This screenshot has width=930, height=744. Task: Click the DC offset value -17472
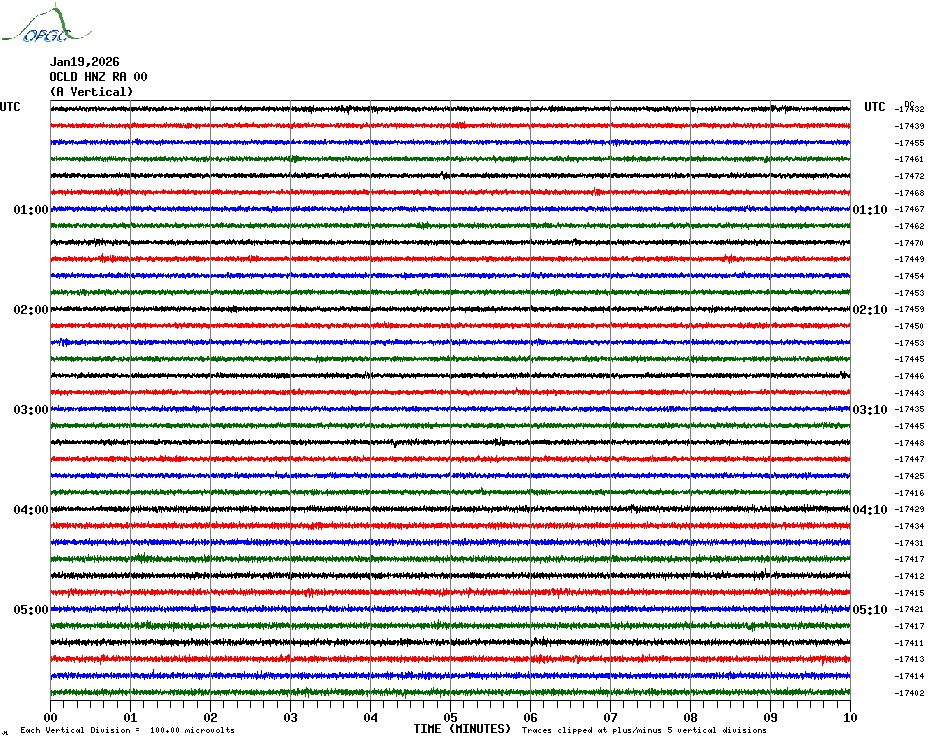909,176
